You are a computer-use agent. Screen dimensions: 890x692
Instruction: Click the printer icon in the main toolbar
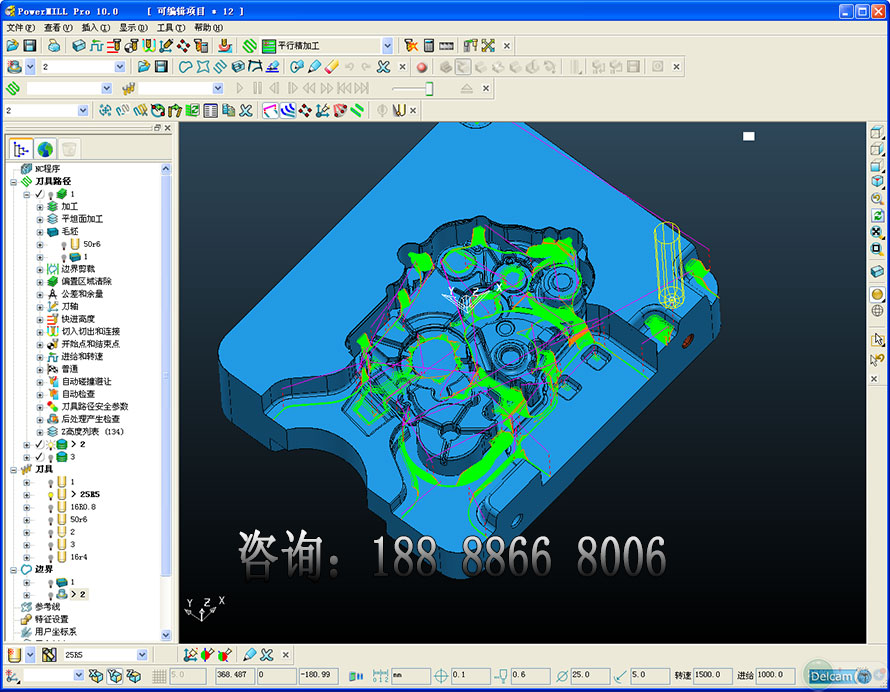[54, 46]
